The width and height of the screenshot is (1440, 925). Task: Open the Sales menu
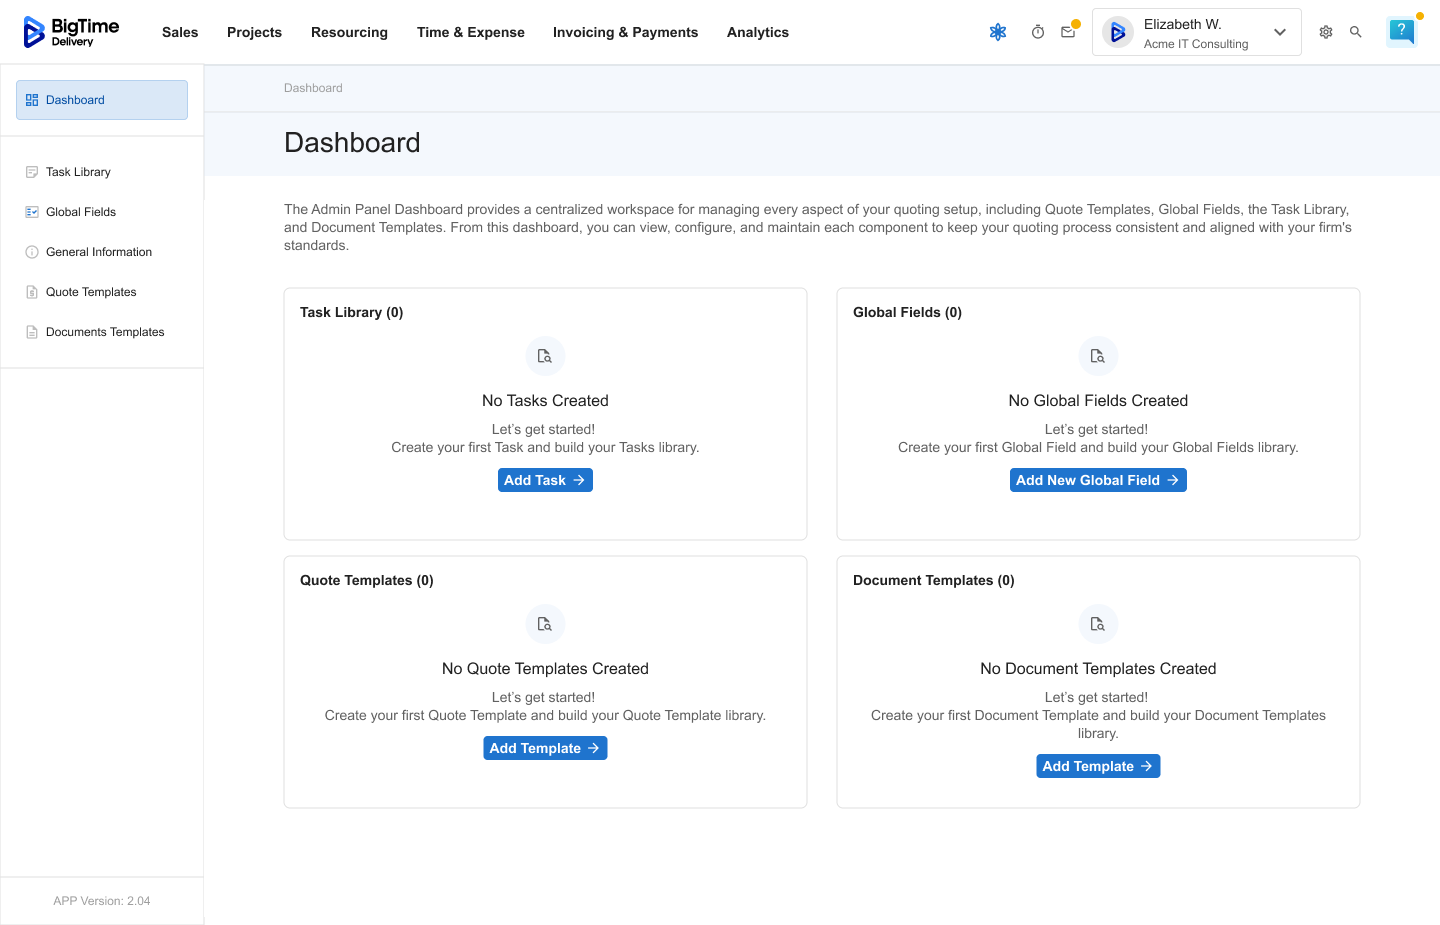pyautogui.click(x=180, y=32)
